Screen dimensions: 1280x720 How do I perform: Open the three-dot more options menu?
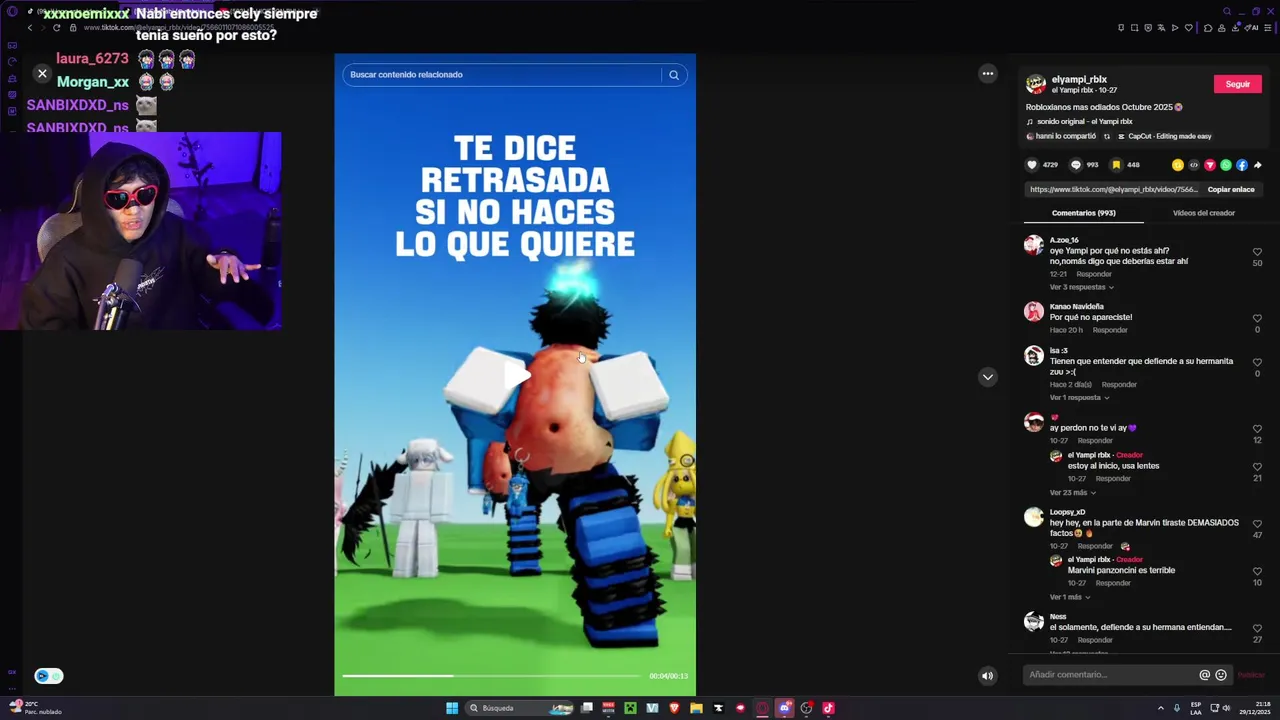pos(988,73)
